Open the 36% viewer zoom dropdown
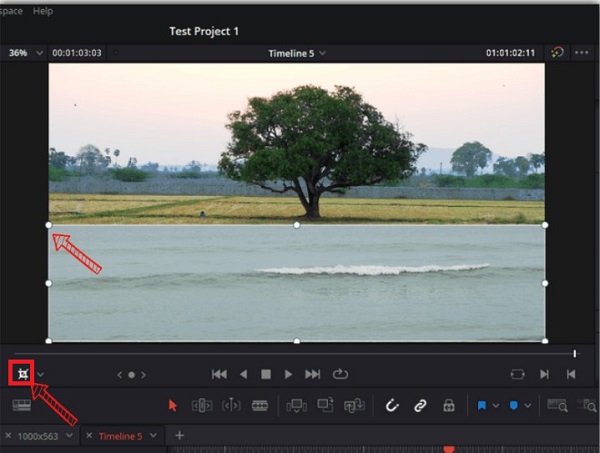Viewport: 600px width, 453px height. 39,53
